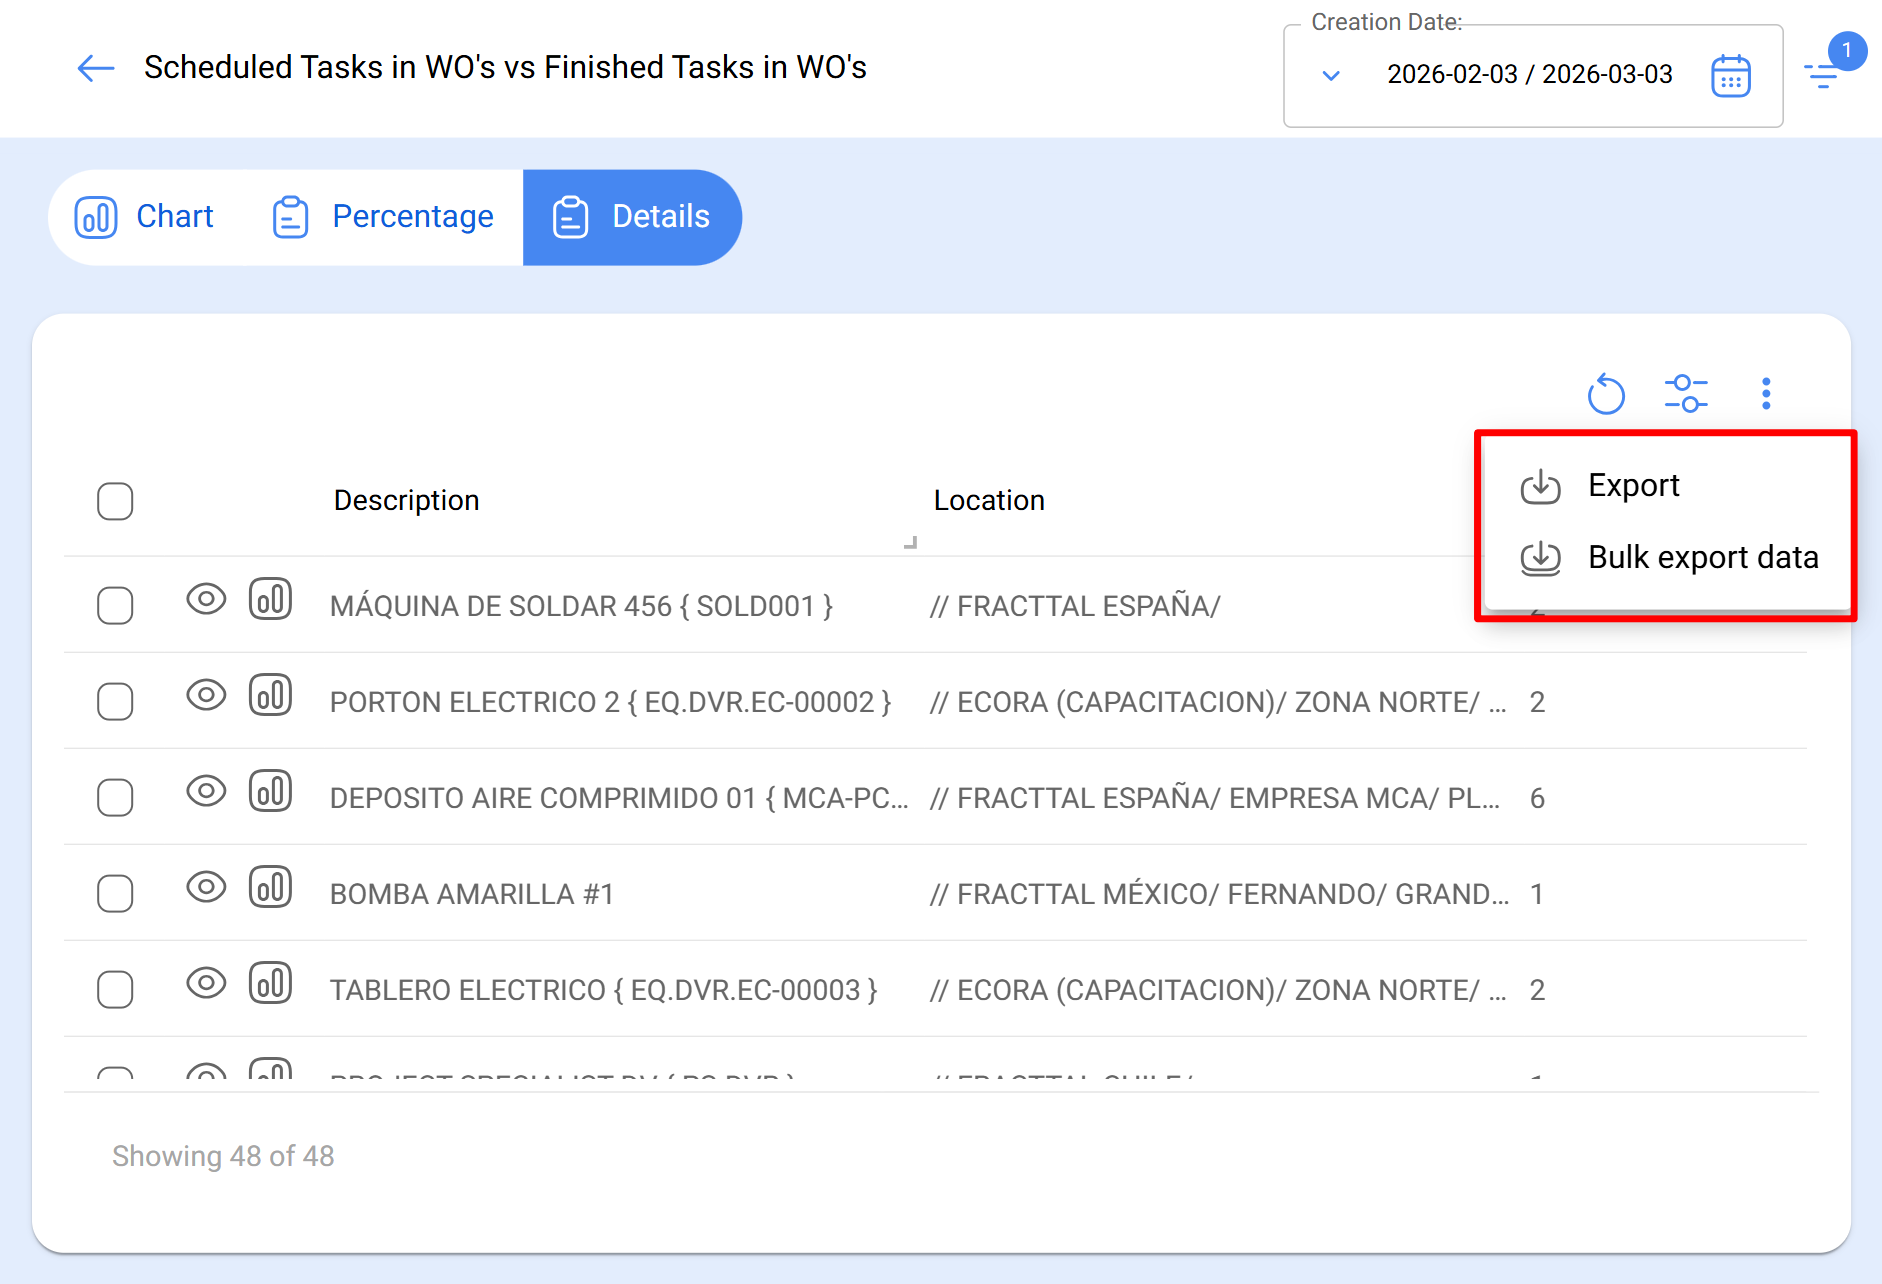Check the DEPOSITO AIRE COMPRIMIDO 01 row checkbox
This screenshot has height=1284, width=1882.
point(115,798)
